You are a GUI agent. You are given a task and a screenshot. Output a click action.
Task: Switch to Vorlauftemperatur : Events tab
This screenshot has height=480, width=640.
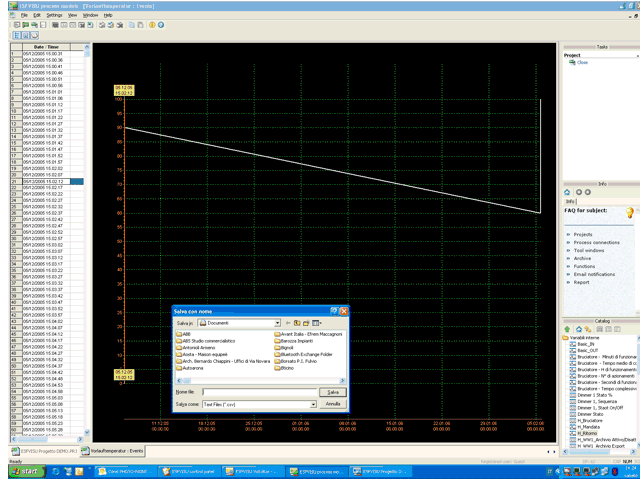pos(112,451)
